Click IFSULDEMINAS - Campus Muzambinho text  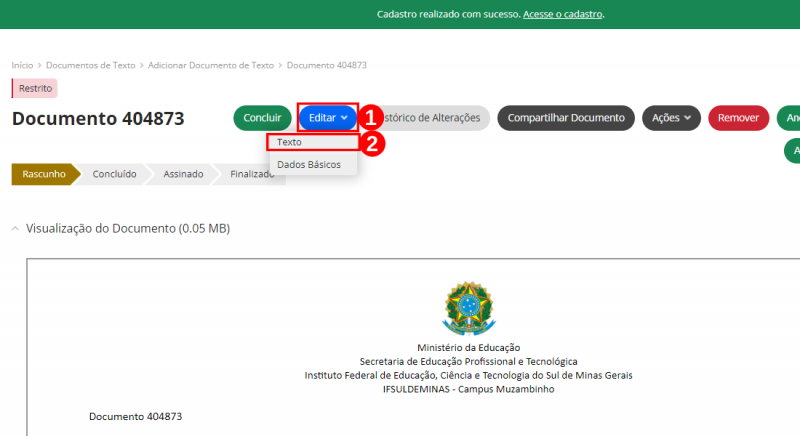point(468,389)
